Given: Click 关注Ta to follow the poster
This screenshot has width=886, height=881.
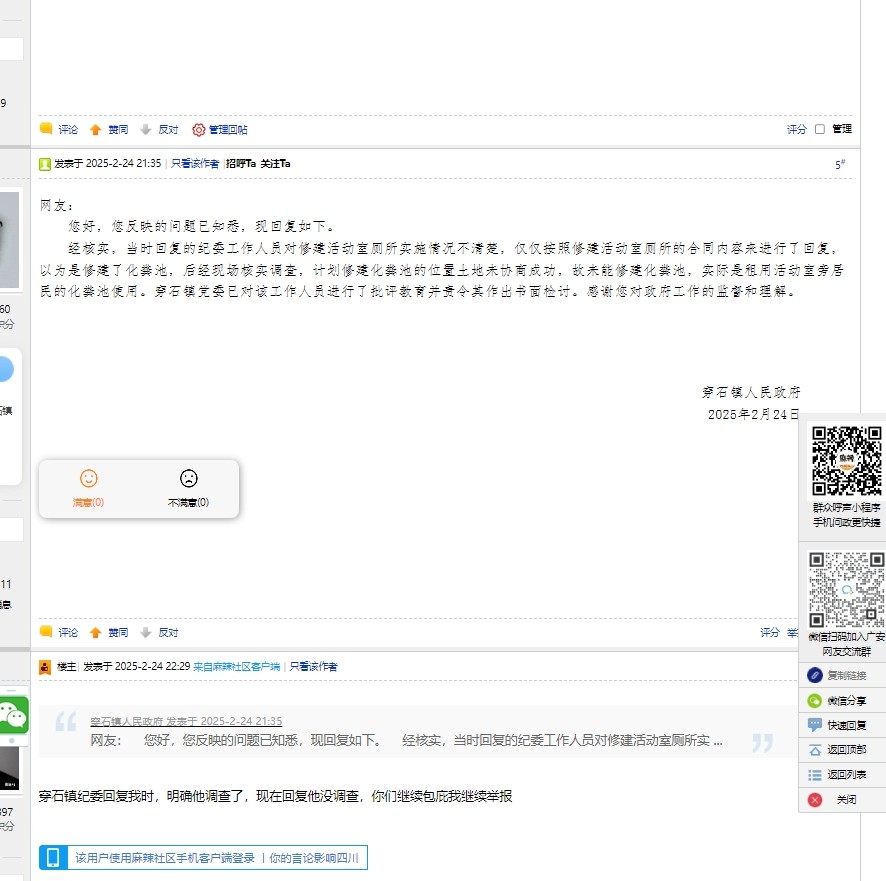Looking at the screenshot, I should (276, 163).
